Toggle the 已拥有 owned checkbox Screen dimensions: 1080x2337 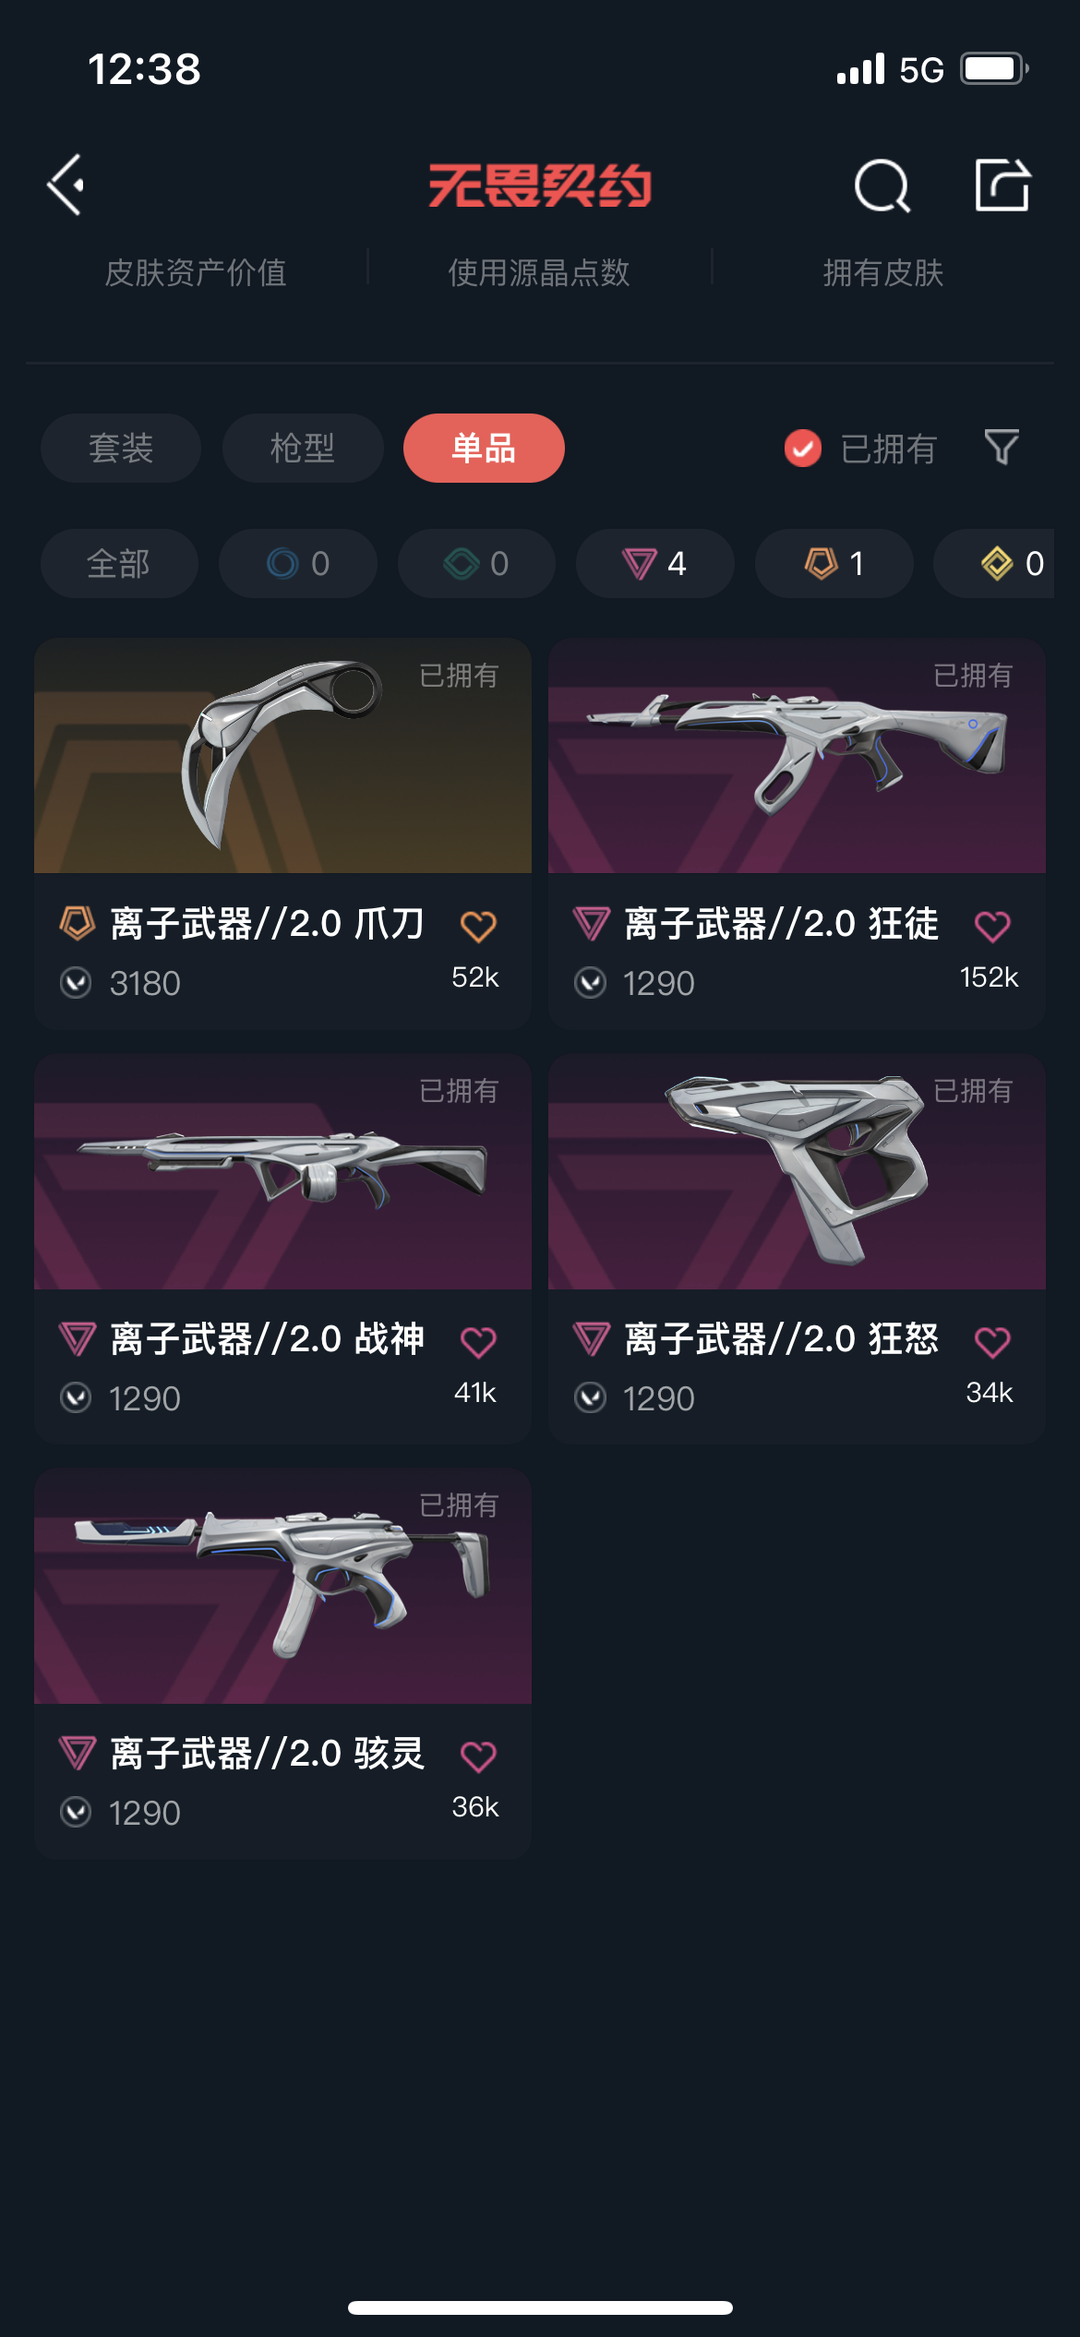[x=803, y=448]
